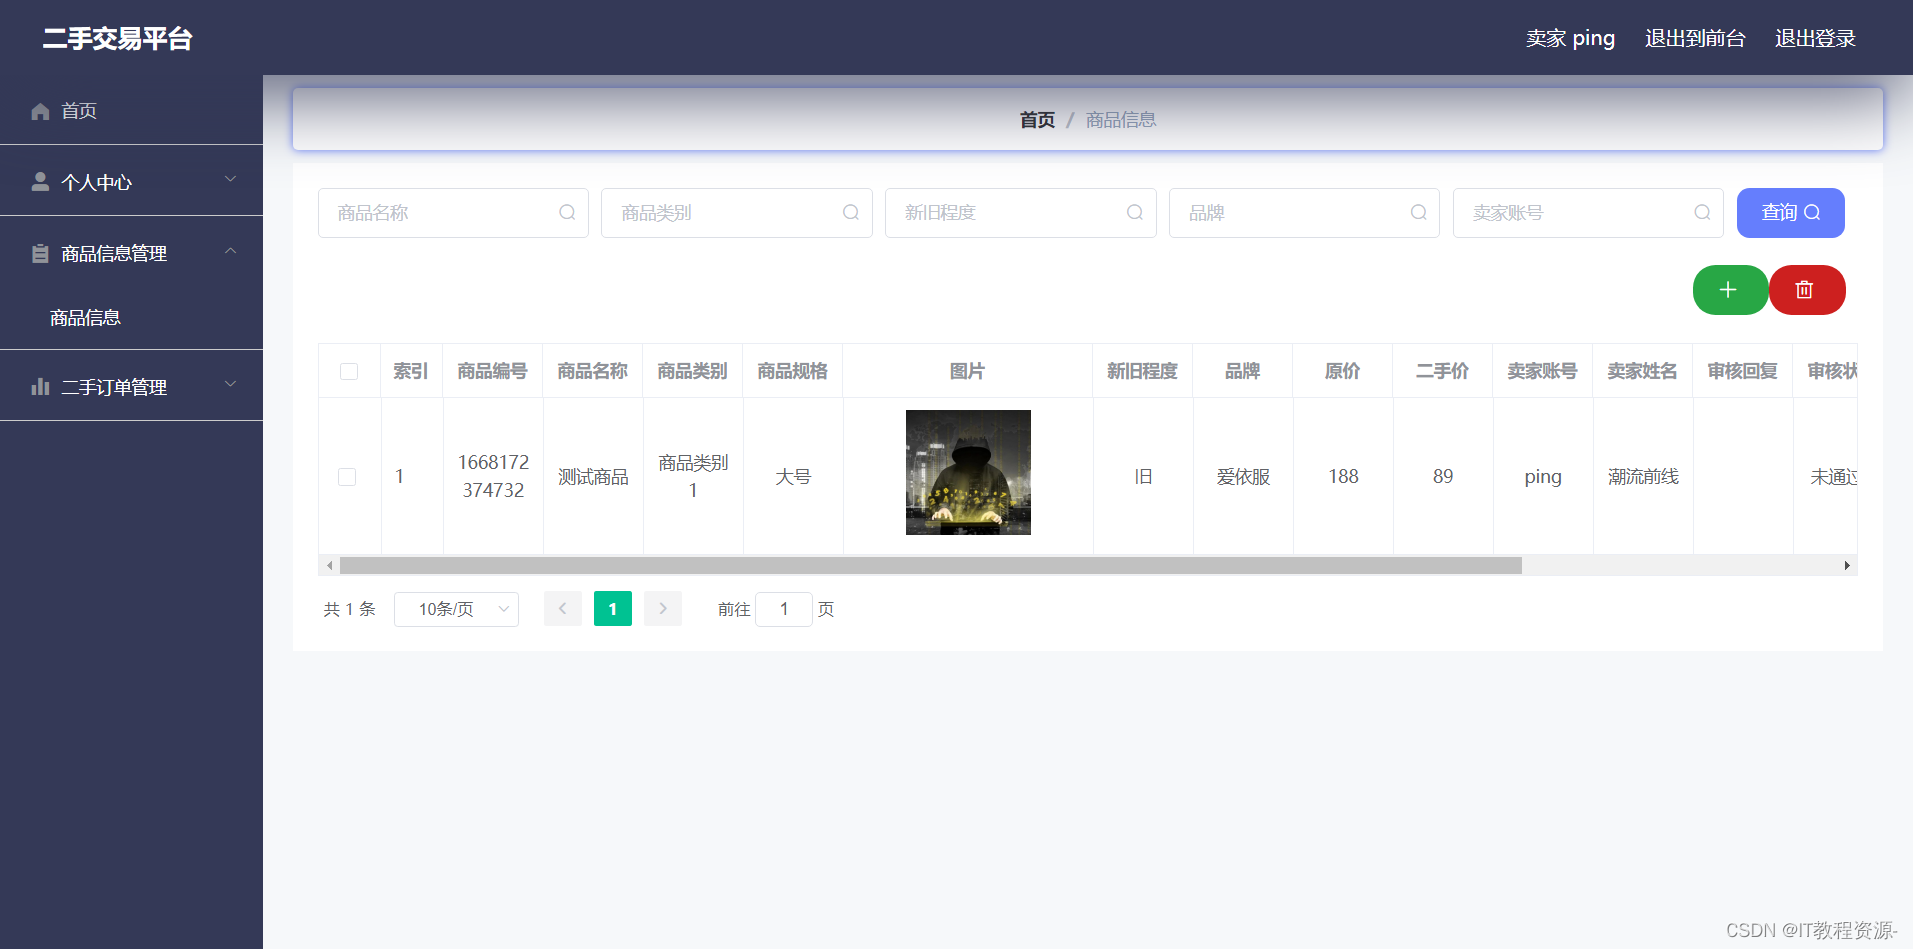This screenshot has width=1913, height=949.
Task: Expand the 个人中心 menu
Action: click(x=131, y=181)
